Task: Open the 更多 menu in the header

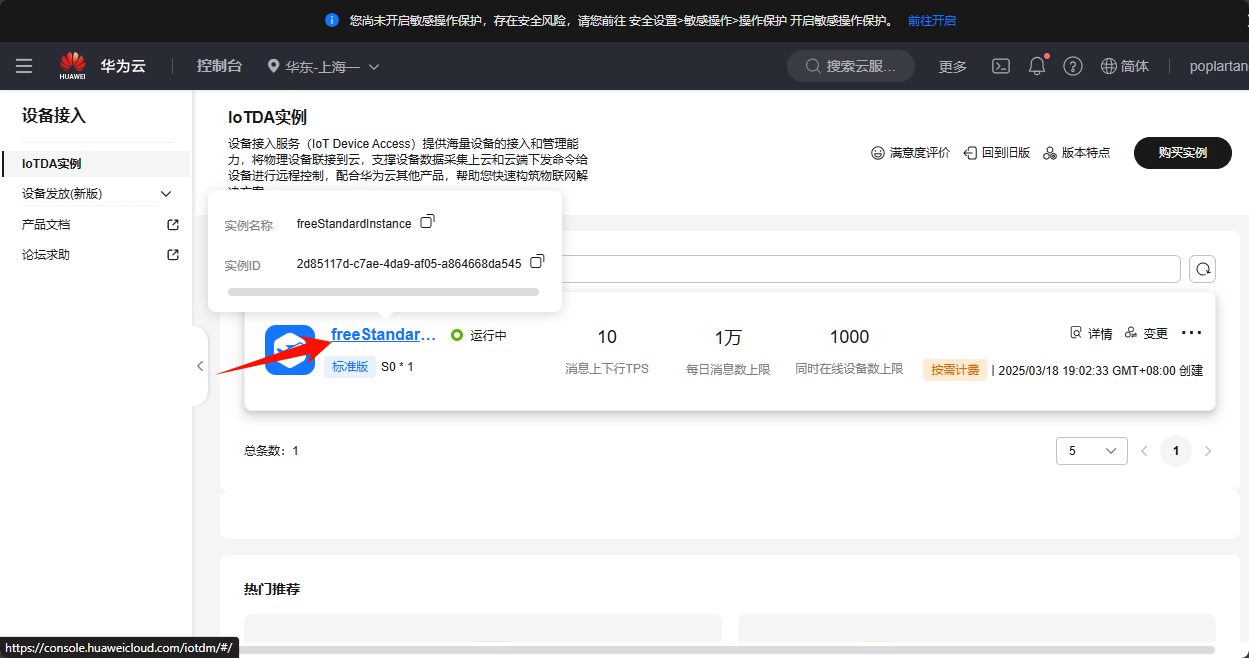Action: point(953,67)
